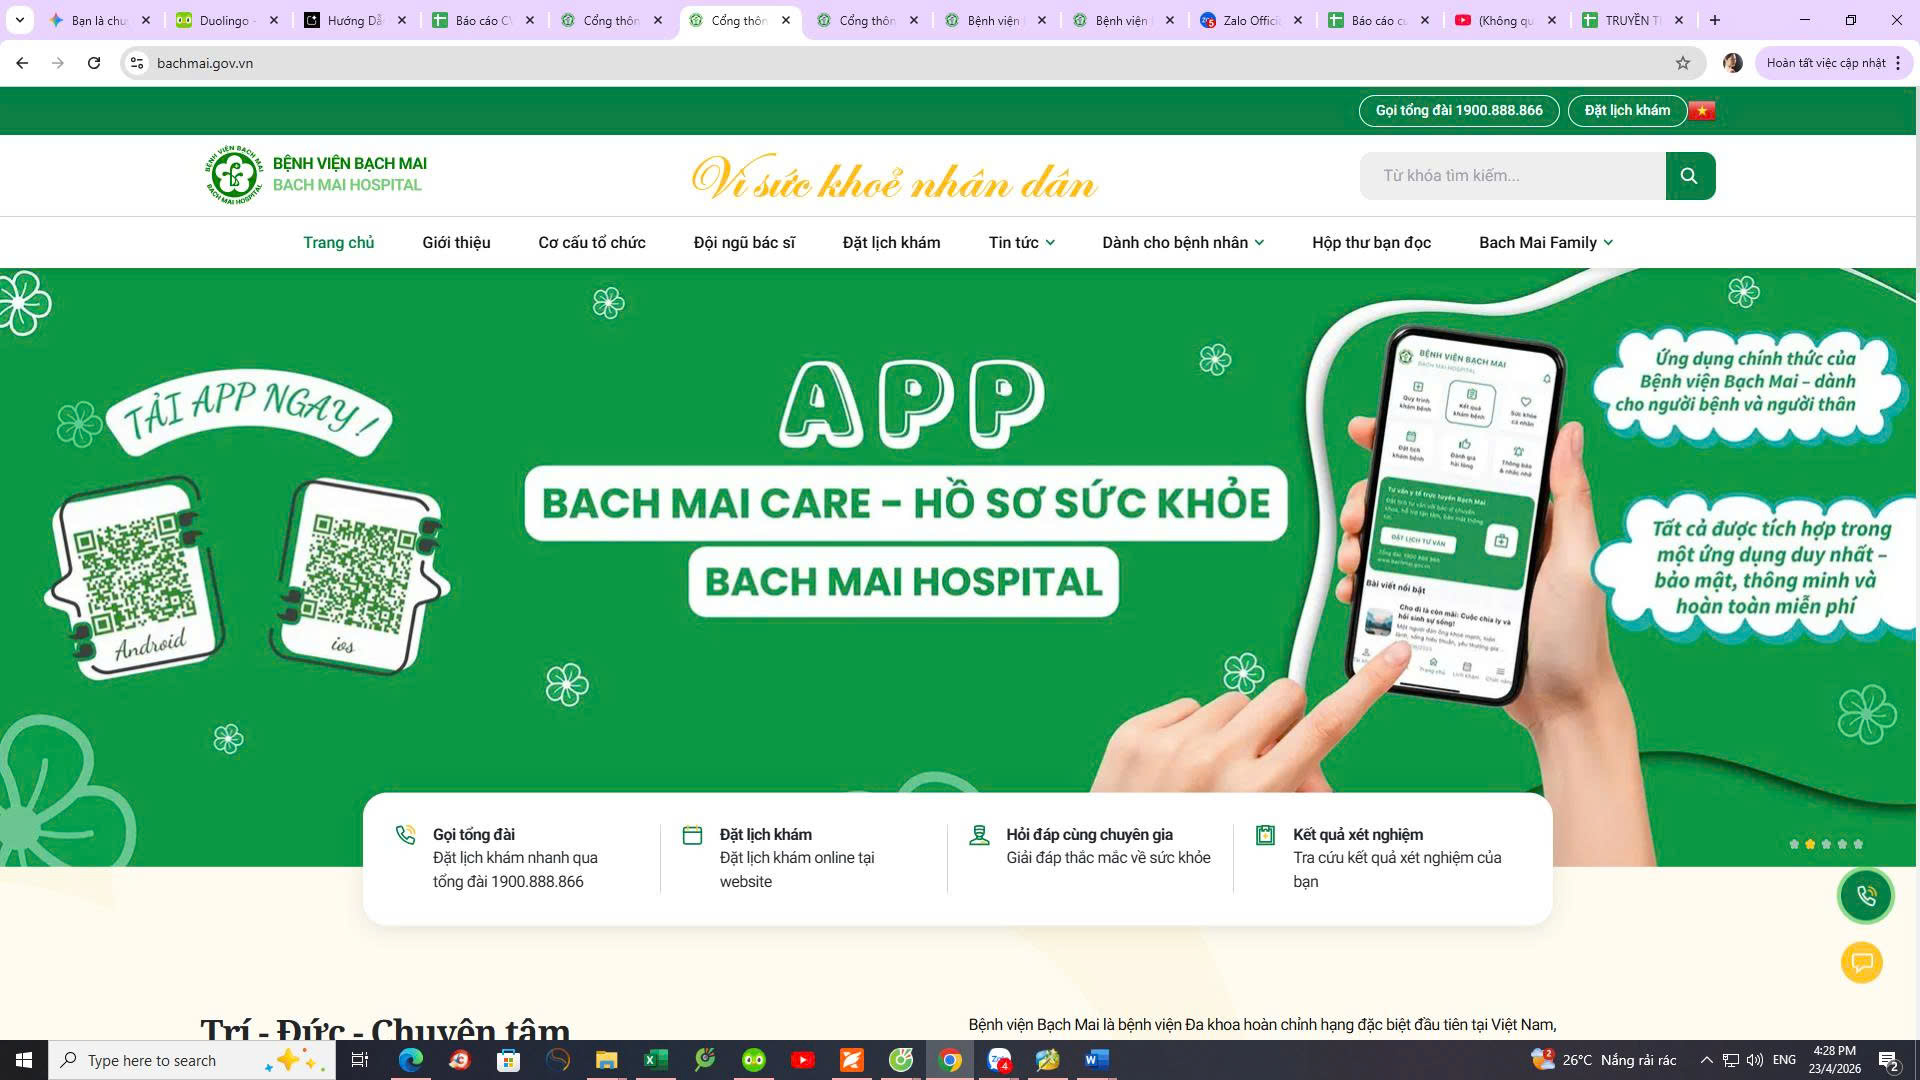
Task: Select the last carousel slide dot
Action: tap(1858, 844)
